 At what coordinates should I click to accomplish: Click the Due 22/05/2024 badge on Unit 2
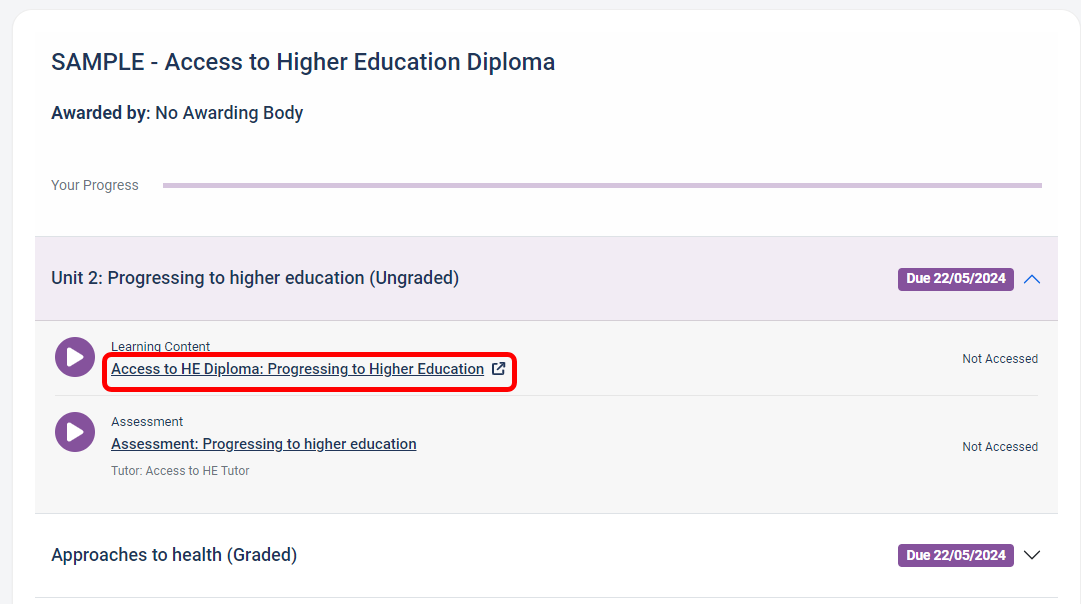pos(956,279)
